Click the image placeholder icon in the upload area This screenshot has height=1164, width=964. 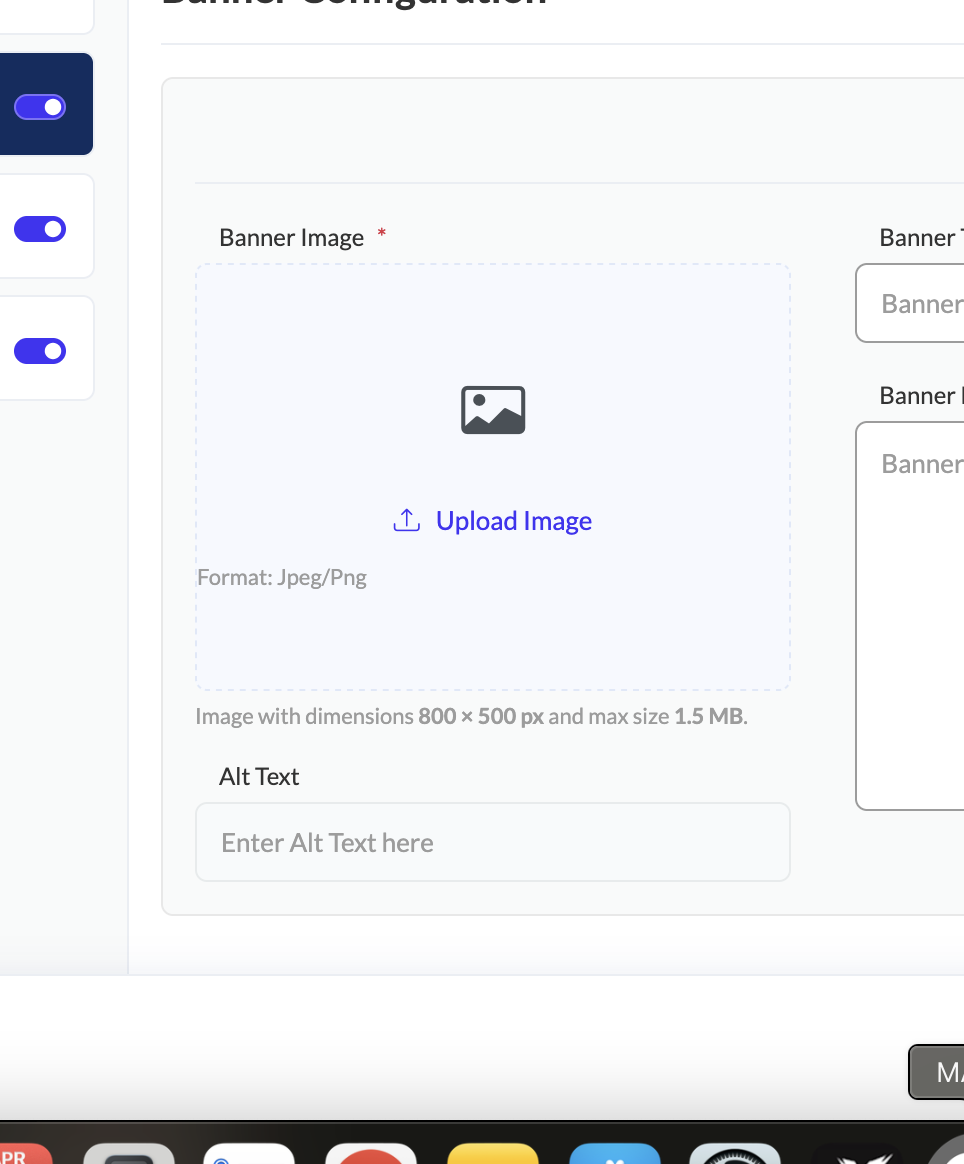point(493,410)
